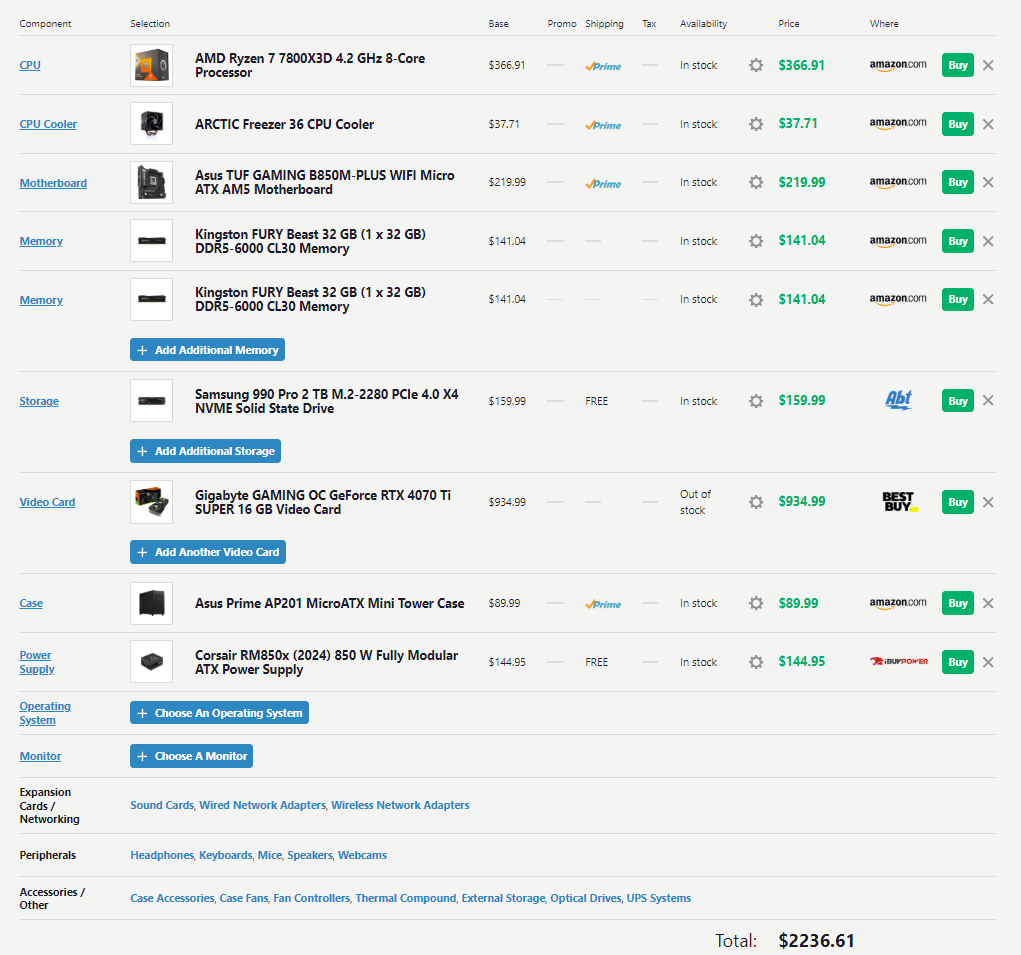
Task: Open the Monitor component link
Action: (x=40, y=756)
